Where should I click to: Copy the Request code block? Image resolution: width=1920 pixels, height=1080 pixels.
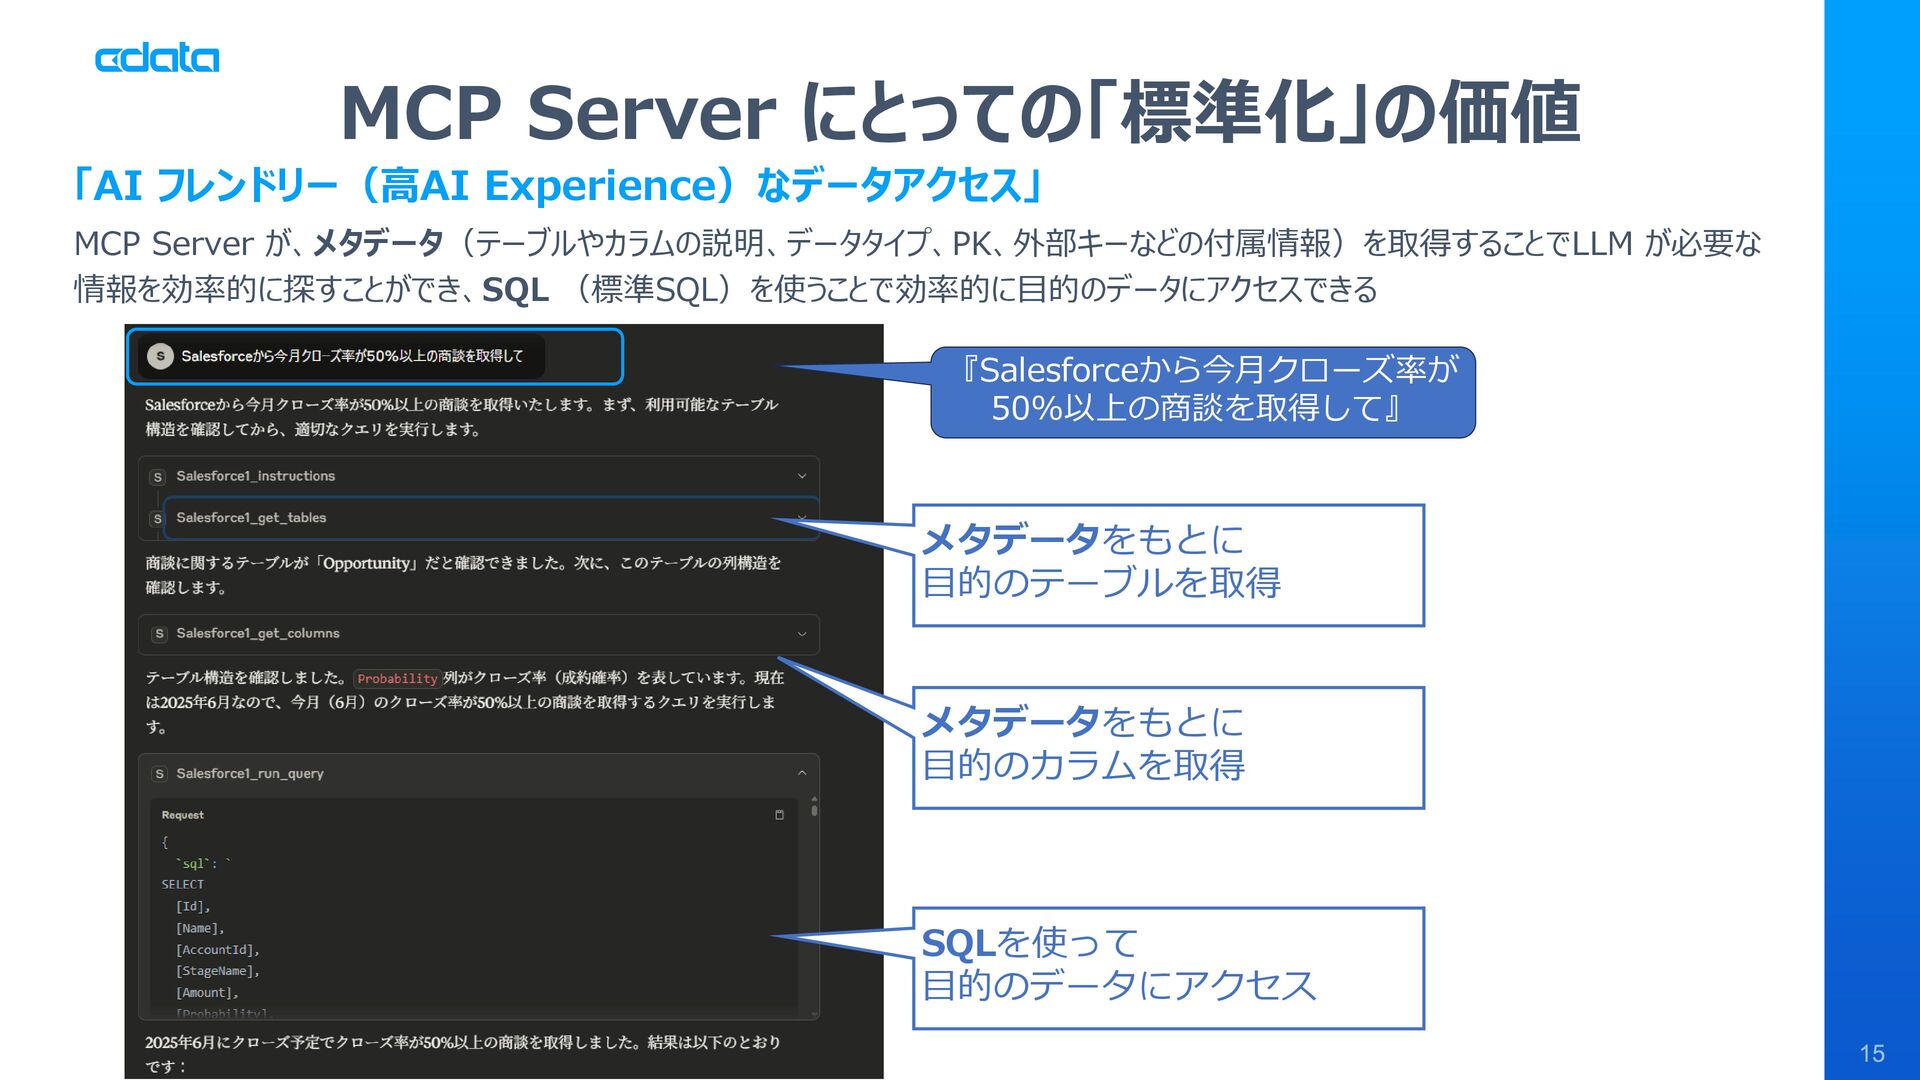[x=779, y=815]
